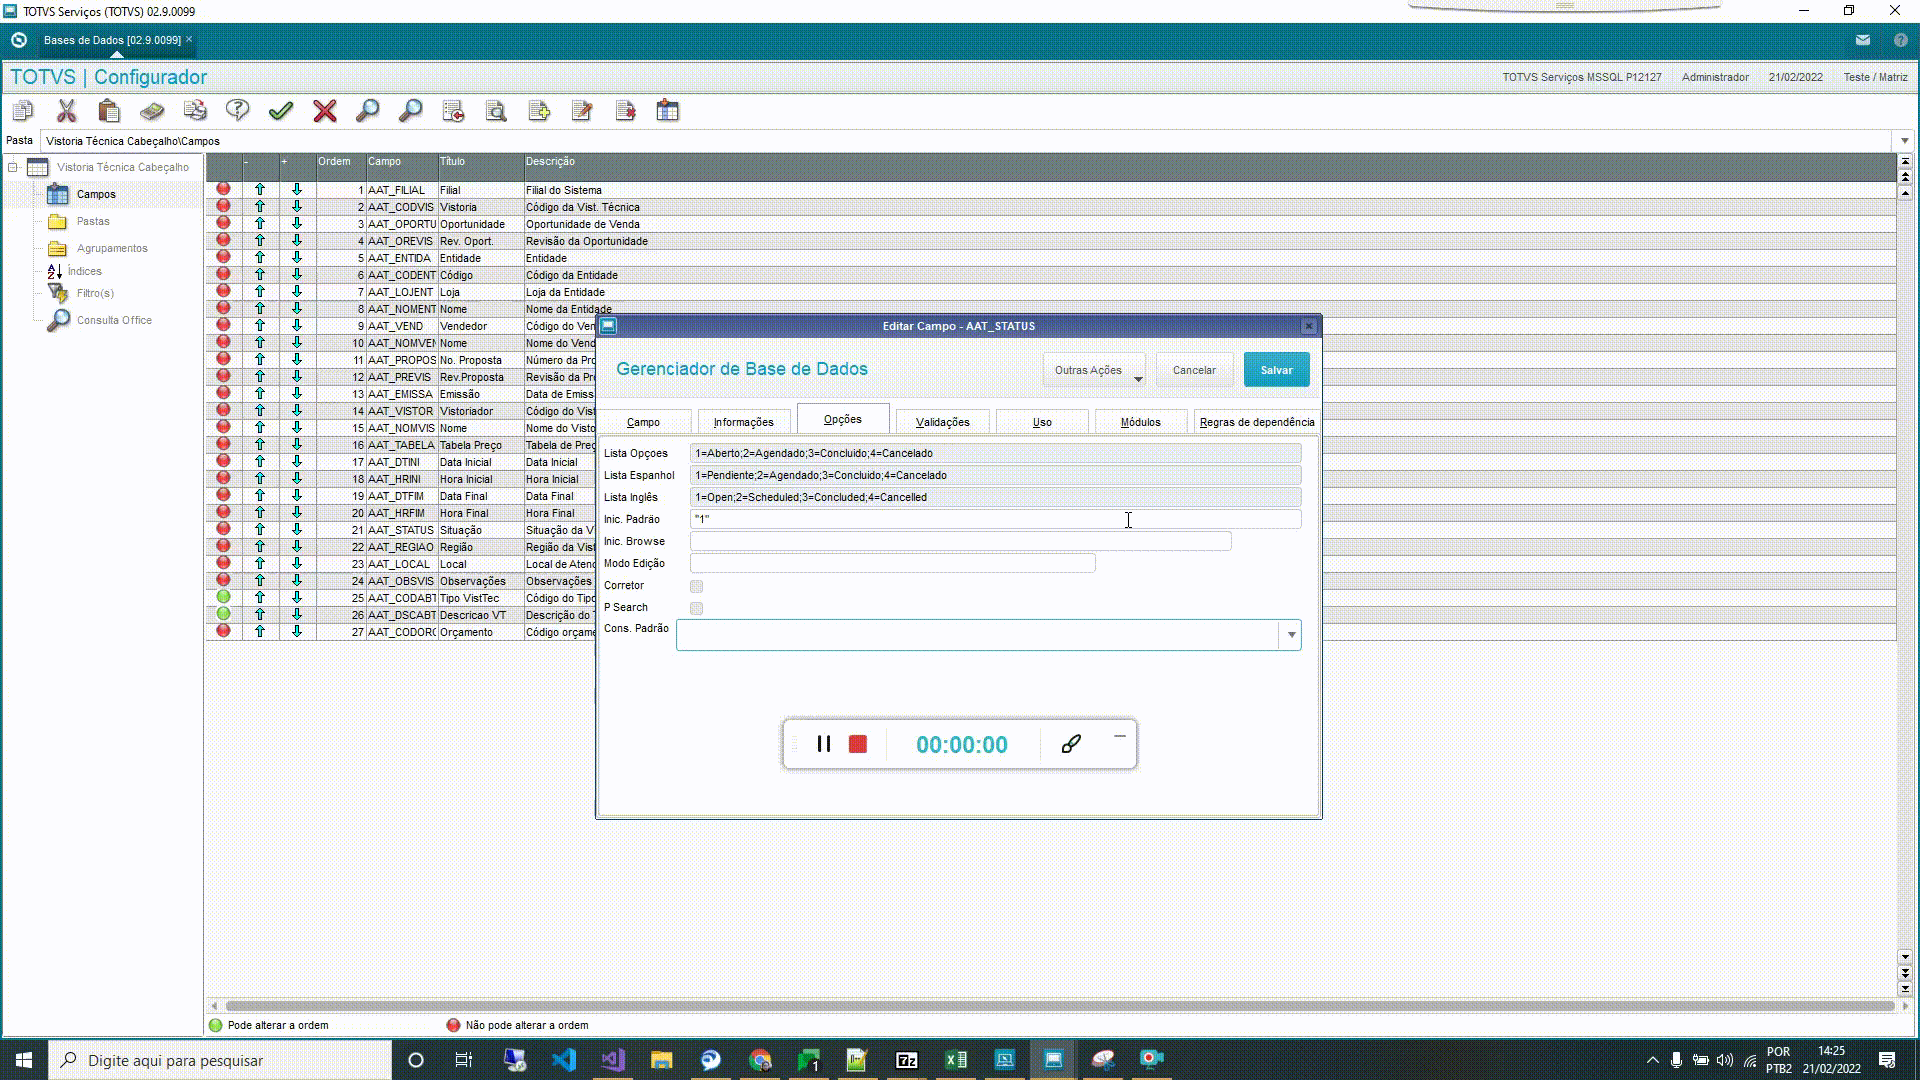The image size is (1920, 1080).
Task: Click the edit record pencil icon
Action: tap(582, 110)
